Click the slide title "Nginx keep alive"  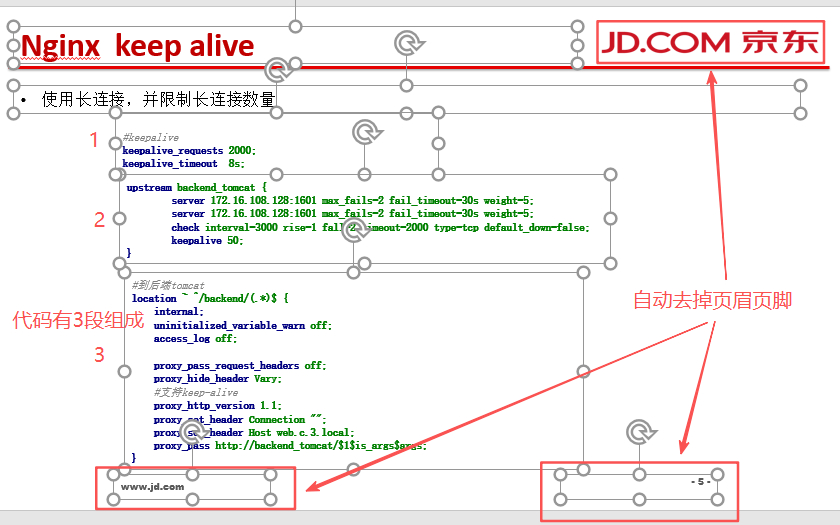[137, 46]
